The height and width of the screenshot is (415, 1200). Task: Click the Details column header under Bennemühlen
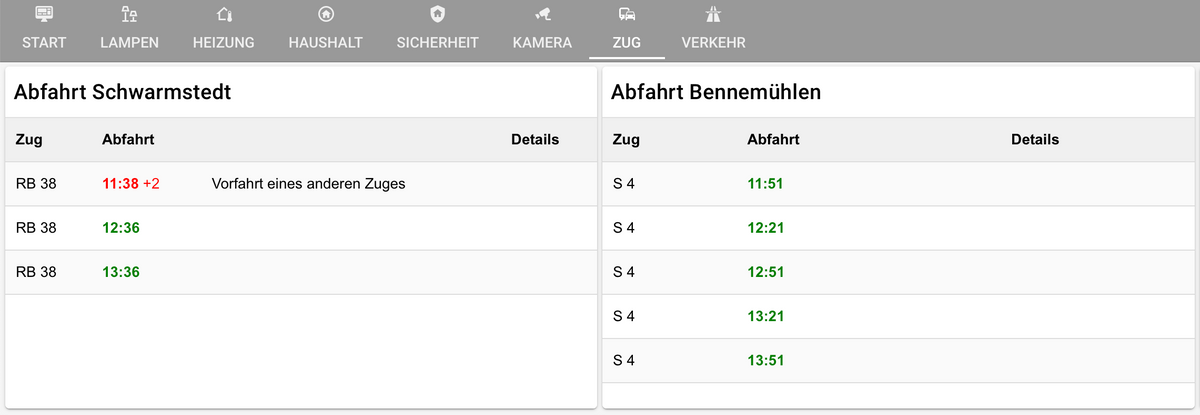click(x=1034, y=140)
